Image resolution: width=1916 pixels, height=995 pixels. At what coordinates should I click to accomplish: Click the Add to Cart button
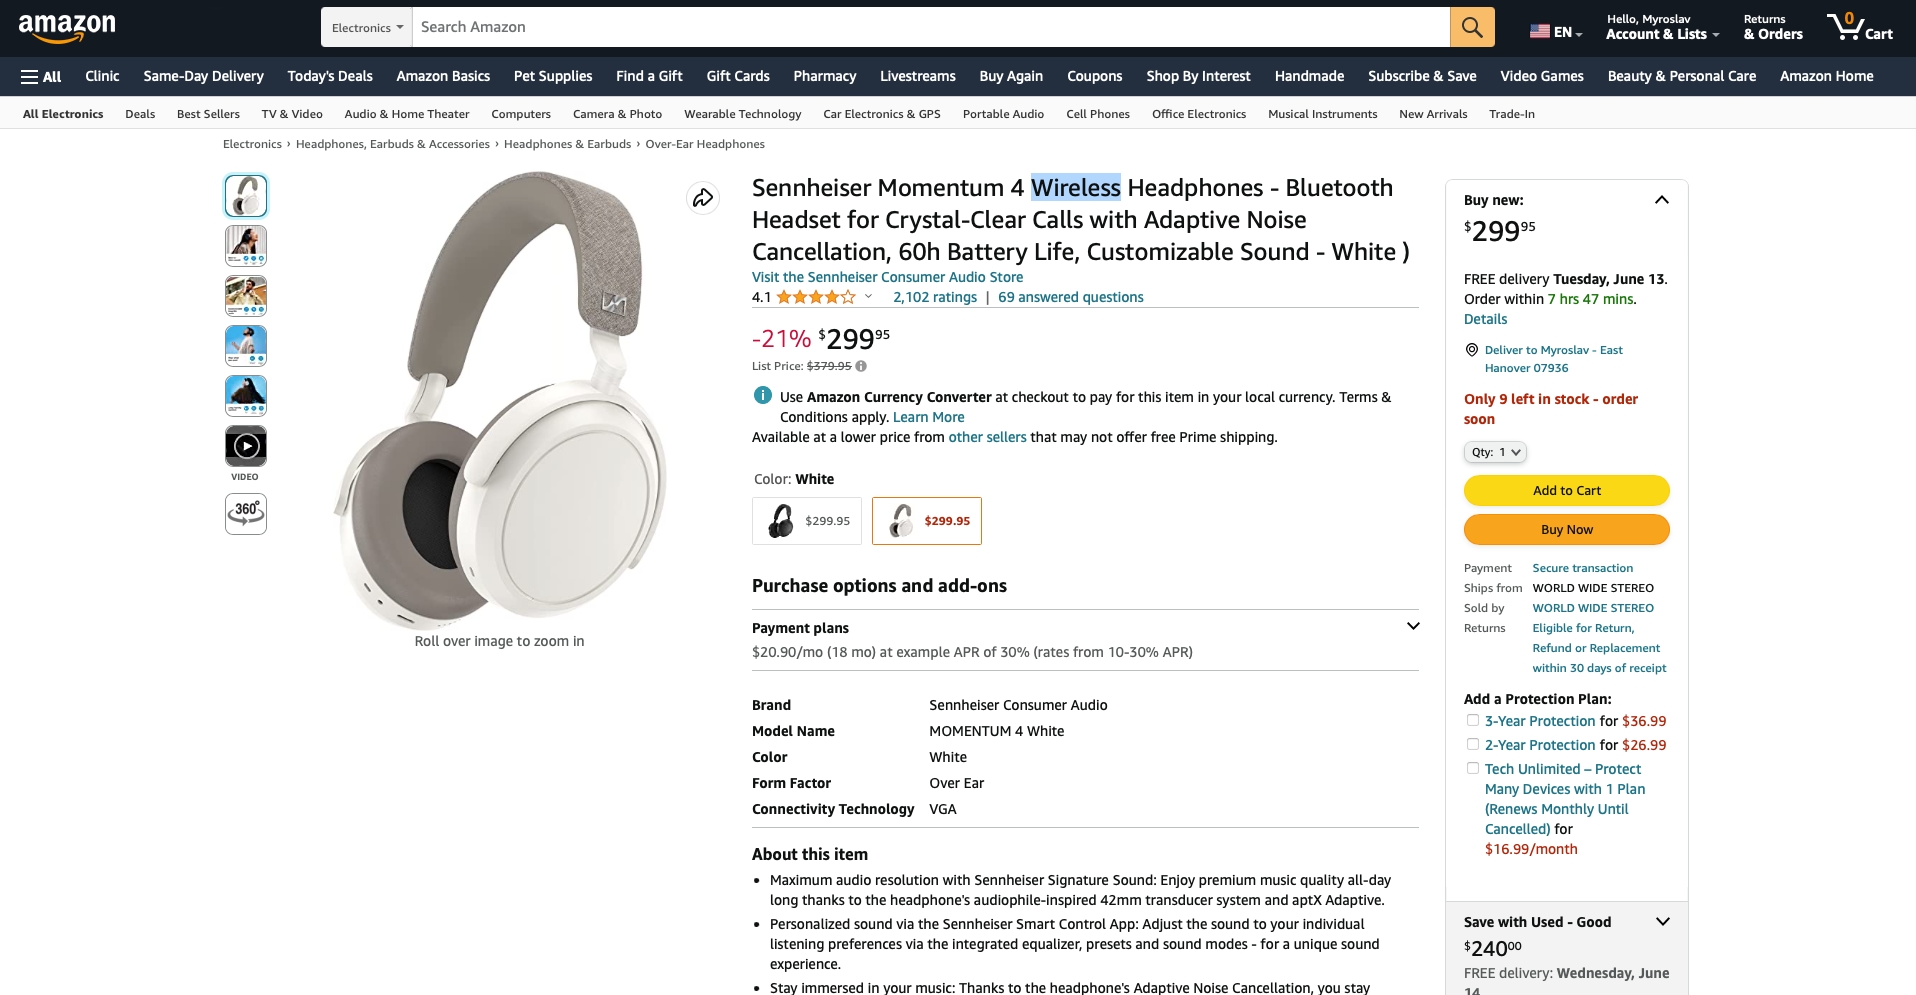[1567, 490]
